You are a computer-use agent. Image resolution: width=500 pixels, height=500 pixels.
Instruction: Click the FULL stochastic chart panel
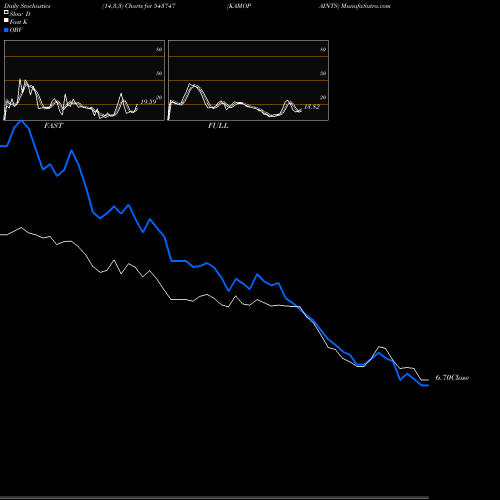(x=248, y=80)
